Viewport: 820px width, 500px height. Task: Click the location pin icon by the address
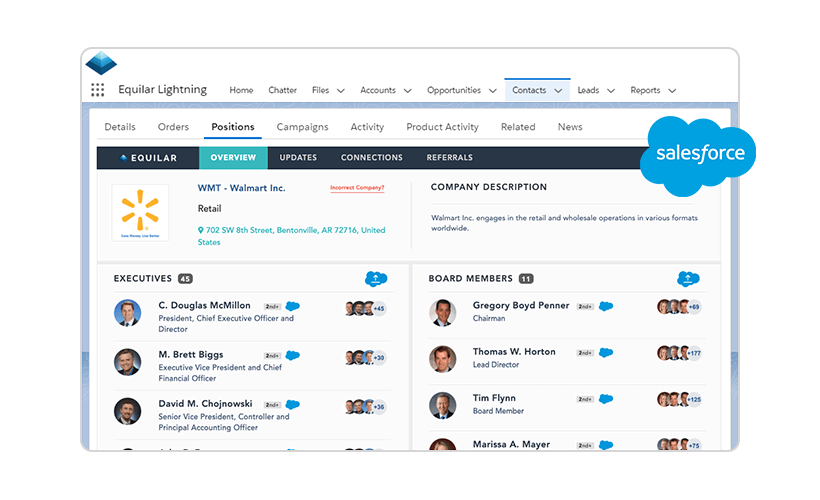(200, 230)
